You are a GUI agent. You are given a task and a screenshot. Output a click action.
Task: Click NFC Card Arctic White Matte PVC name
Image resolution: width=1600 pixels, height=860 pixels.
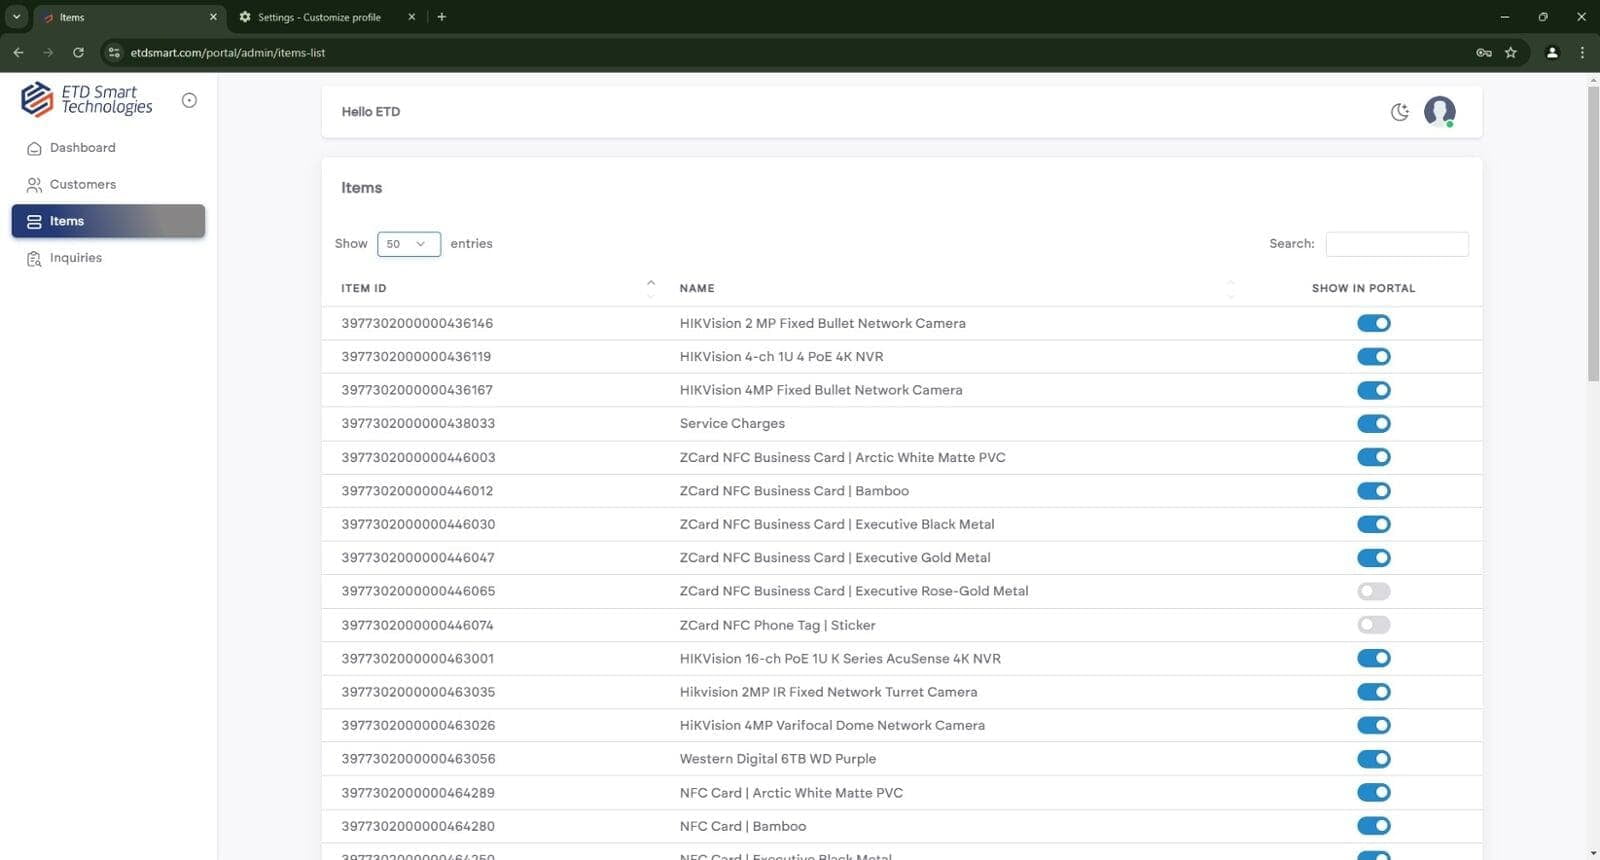tap(791, 793)
